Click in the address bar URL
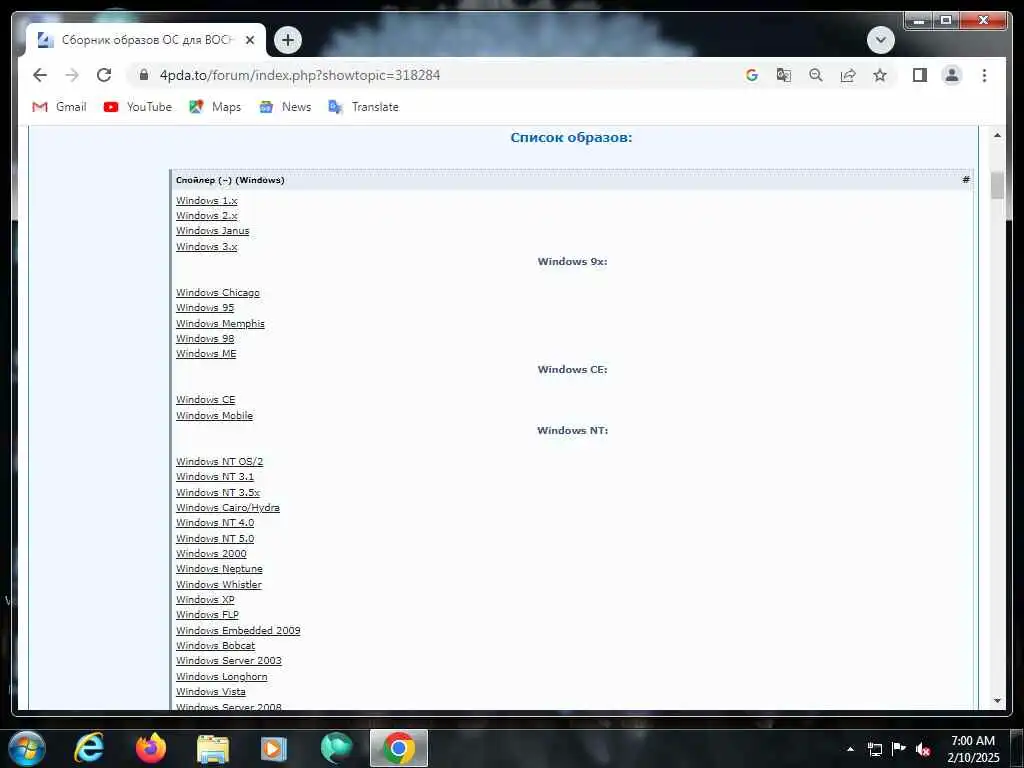This screenshot has width=1024, height=768. click(x=300, y=75)
